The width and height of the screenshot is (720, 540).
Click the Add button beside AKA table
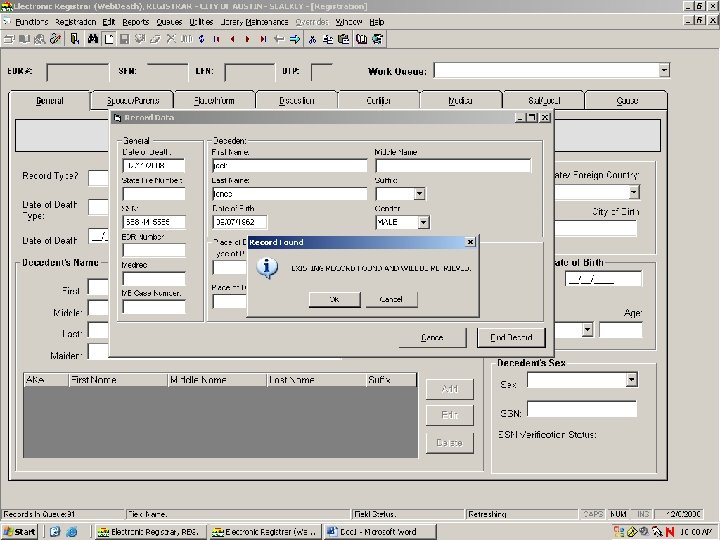[x=450, y=389]
